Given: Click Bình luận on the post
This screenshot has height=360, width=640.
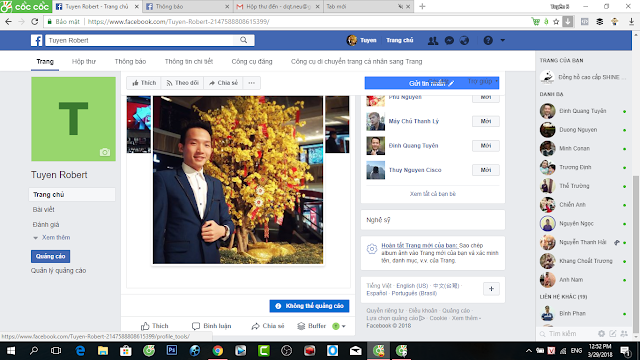Looking at the screenshot, I should [211, 326].
